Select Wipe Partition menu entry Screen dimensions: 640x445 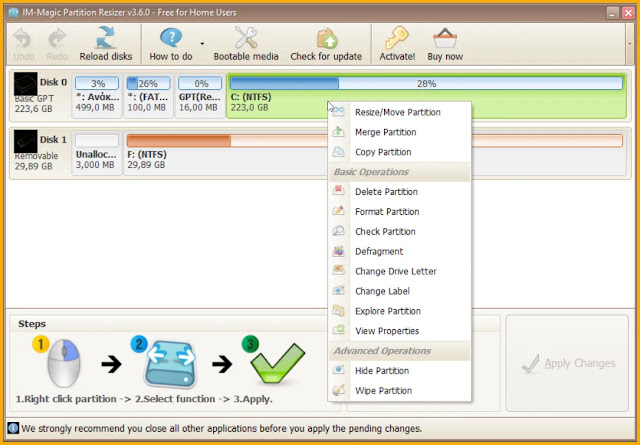[x=400, y=391]
